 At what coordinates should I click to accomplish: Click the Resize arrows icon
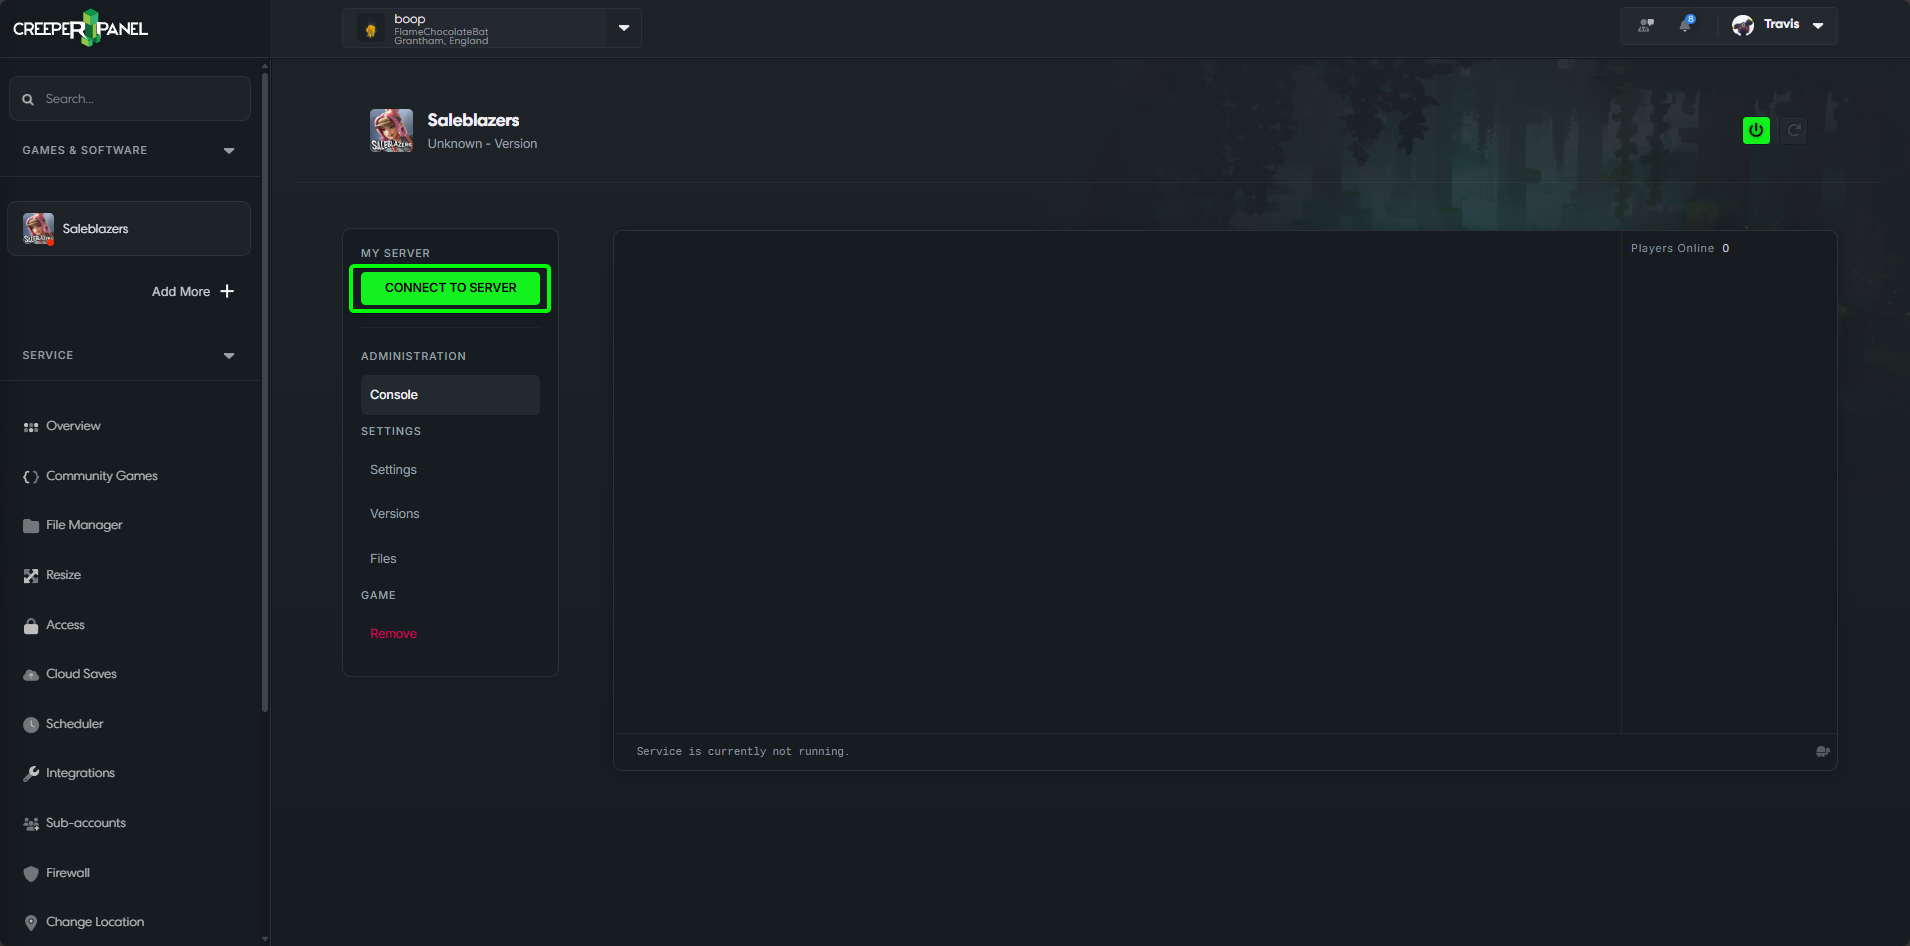pyautogui.click(x=31, y=576)
